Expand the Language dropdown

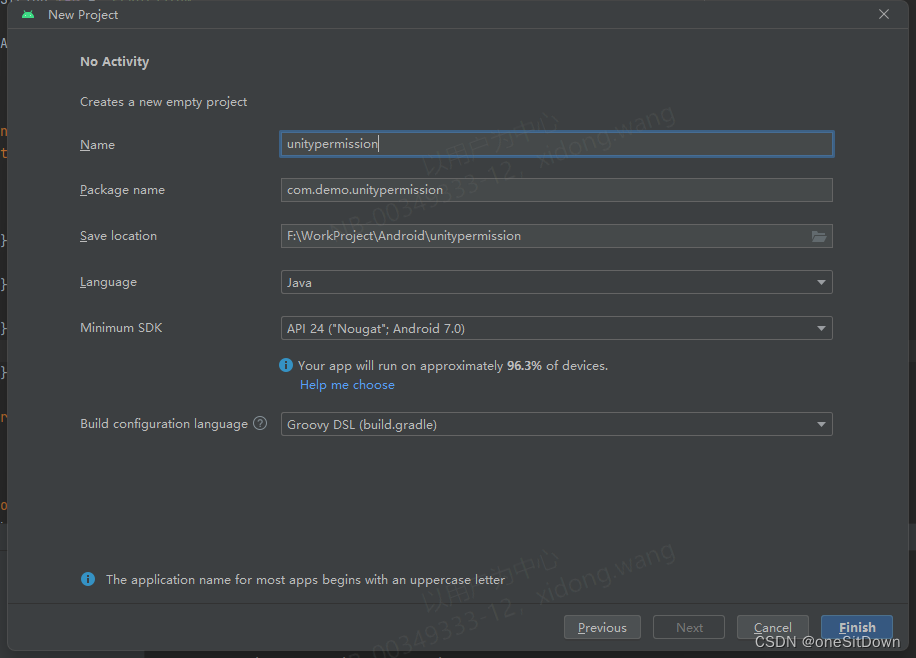[x=820, y=282]
